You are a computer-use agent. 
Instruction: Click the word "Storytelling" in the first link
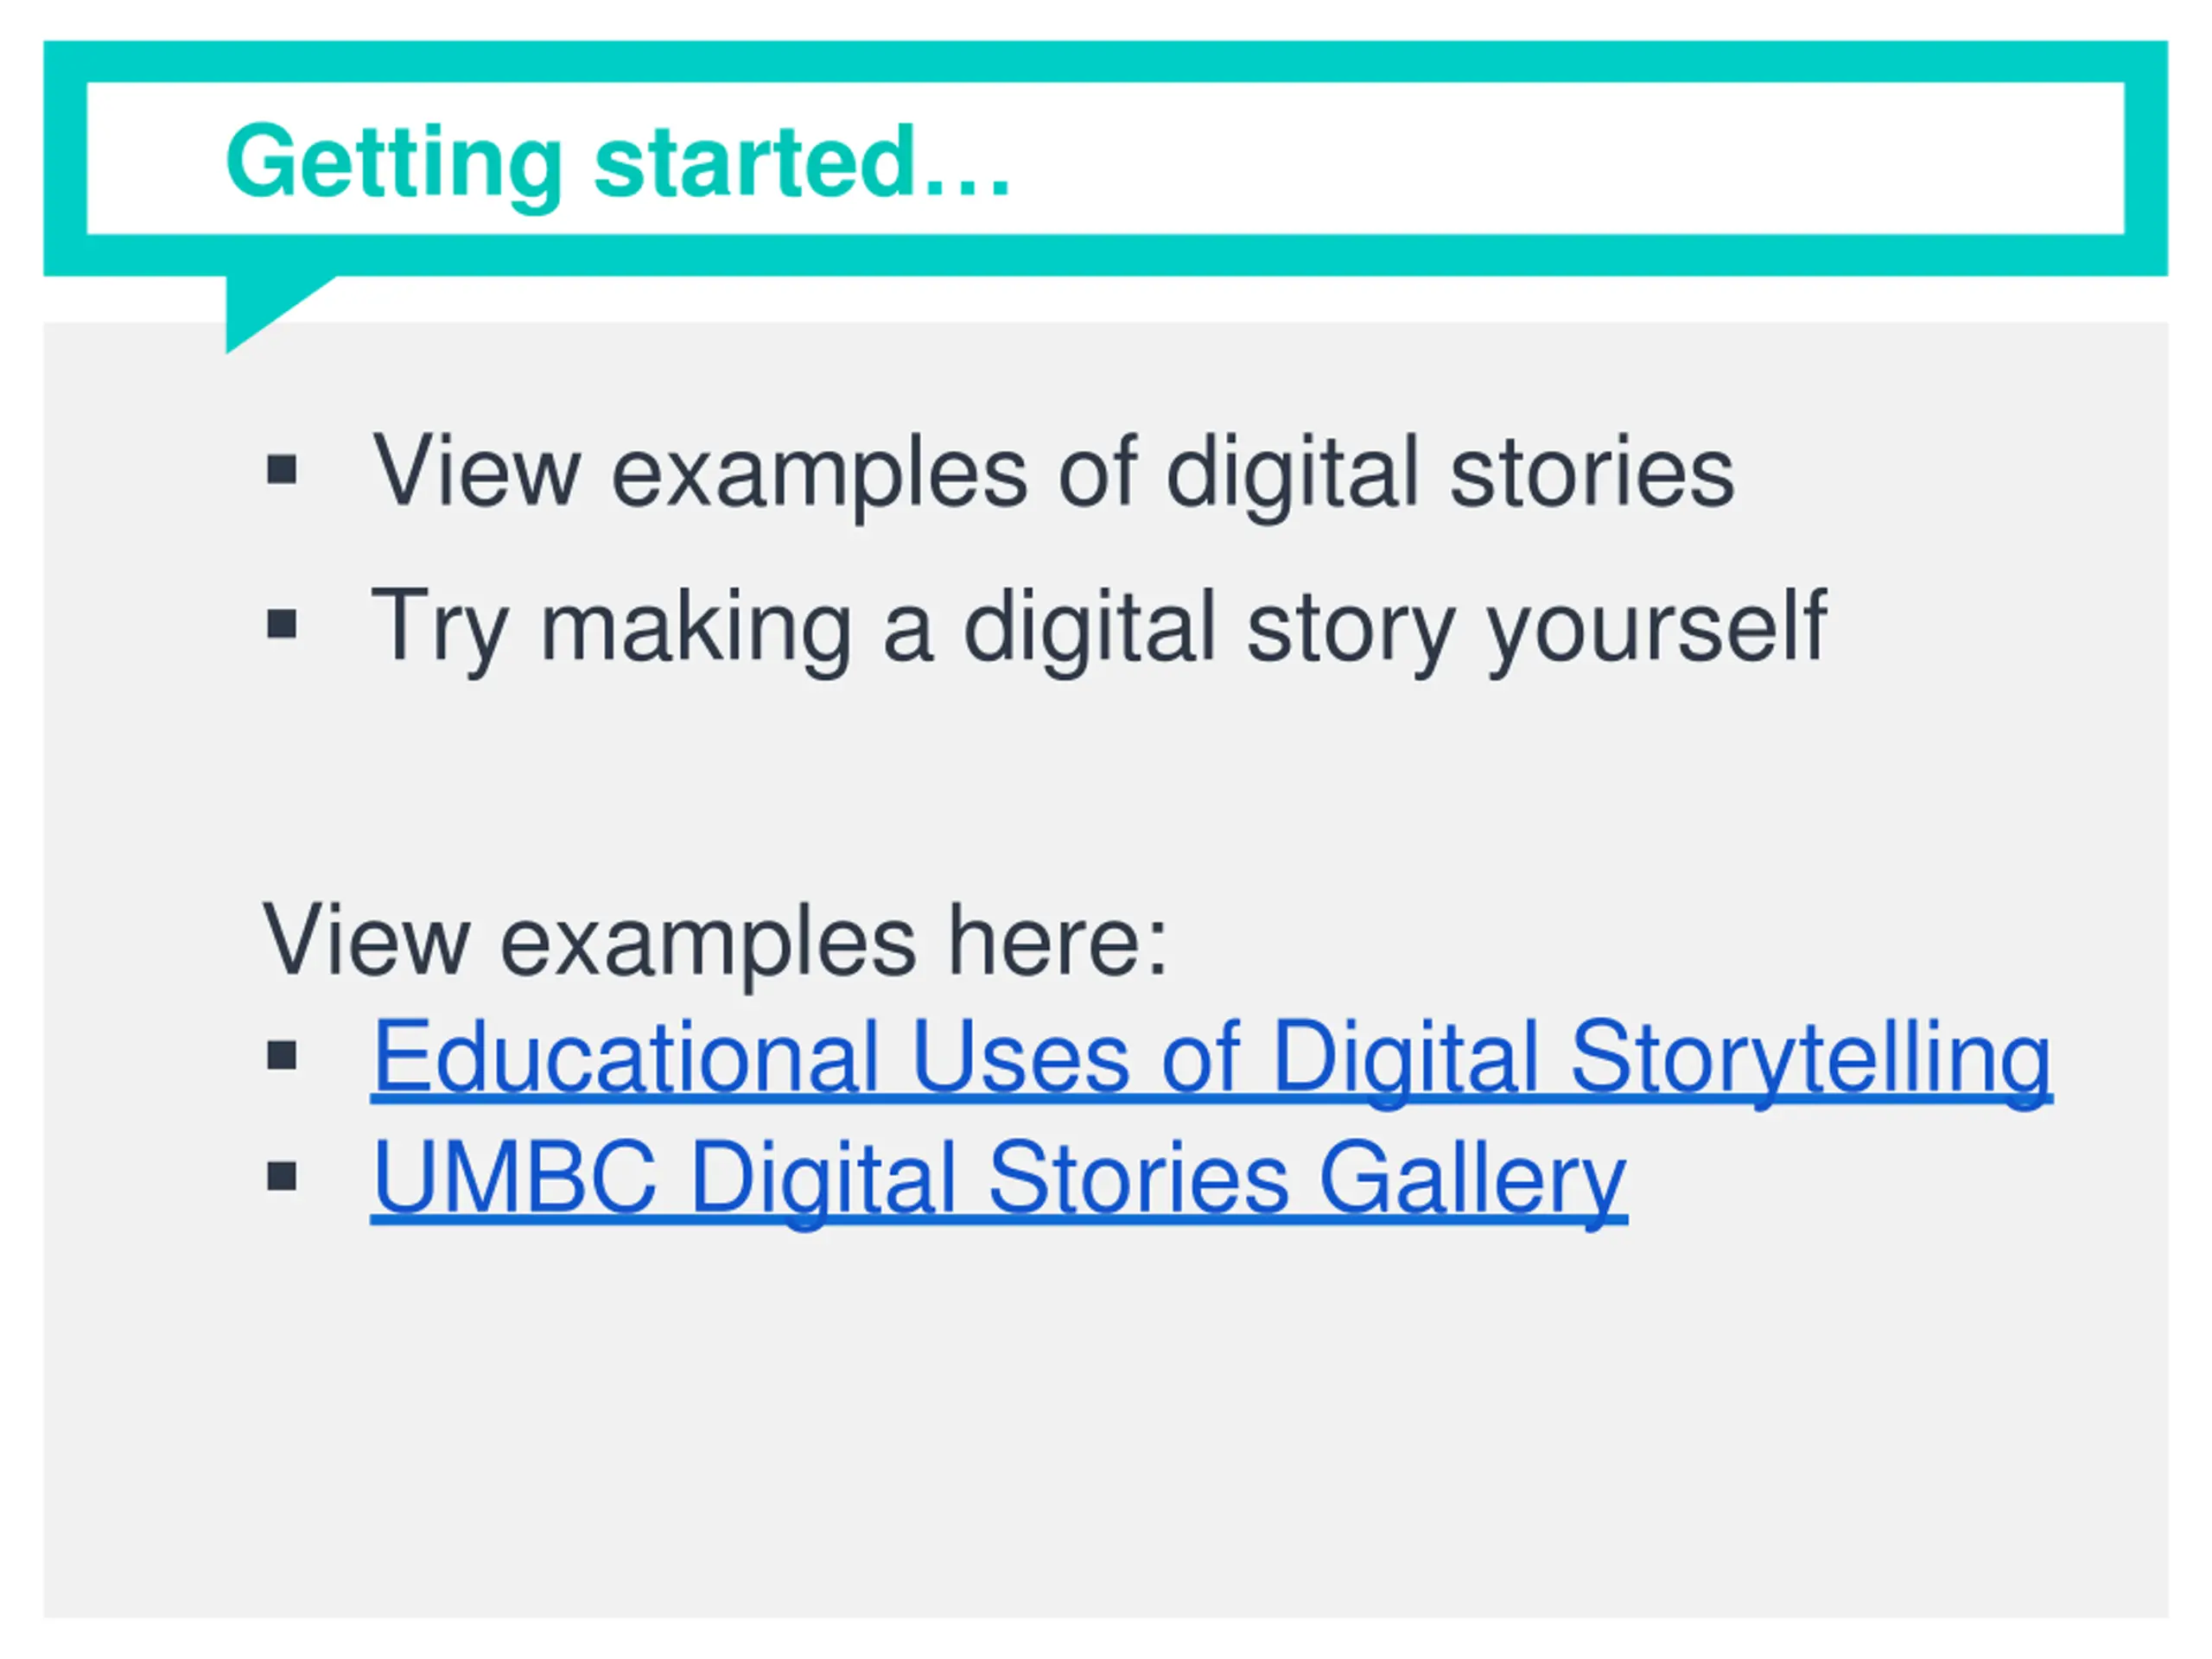(x=1811, y=1061)
